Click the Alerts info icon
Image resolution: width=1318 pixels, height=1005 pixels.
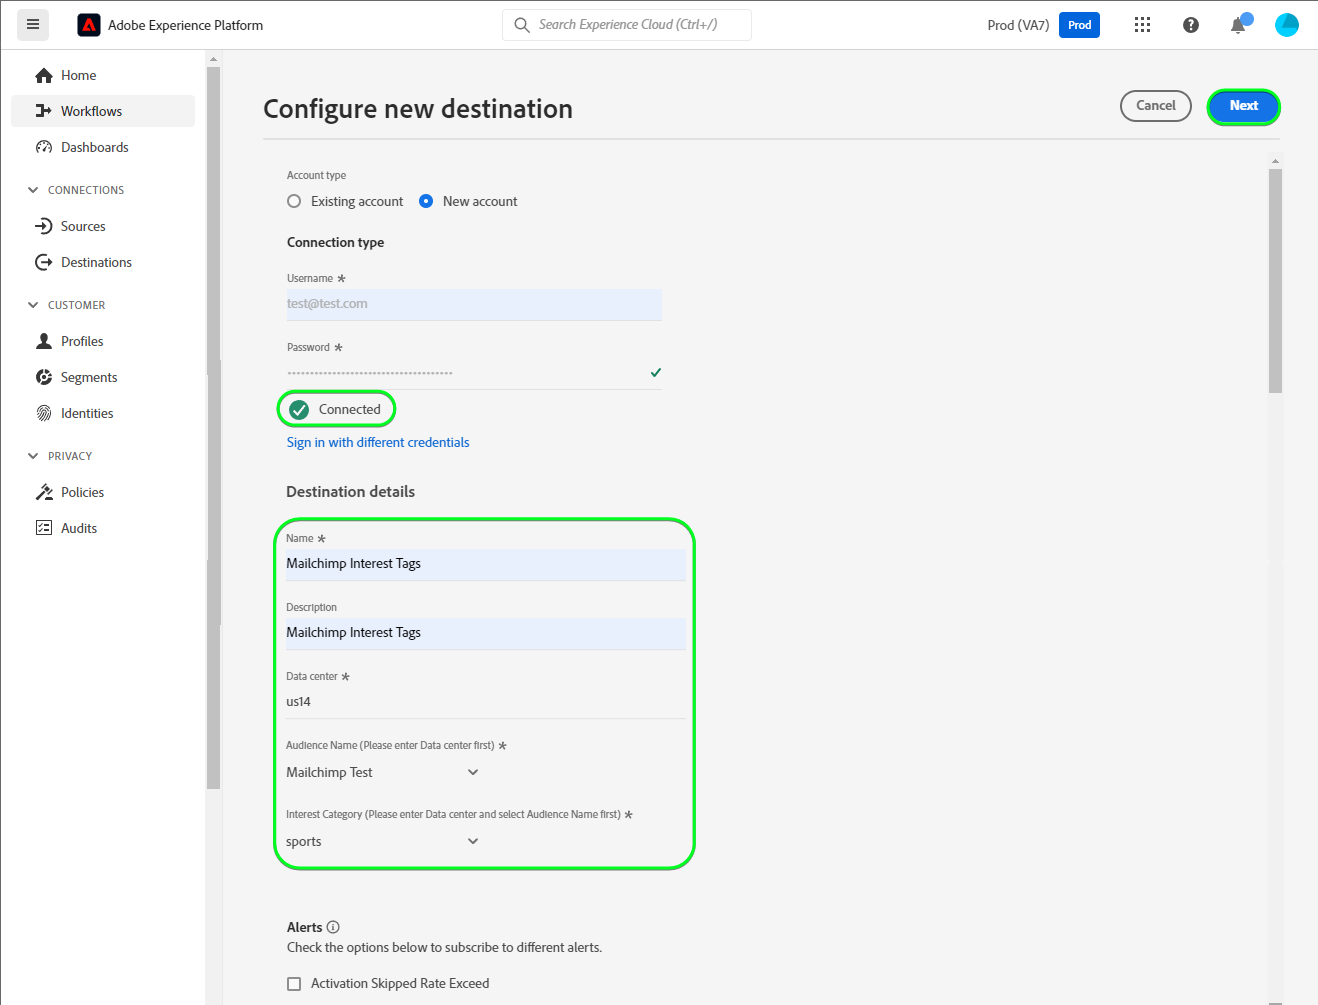(333, 927)
